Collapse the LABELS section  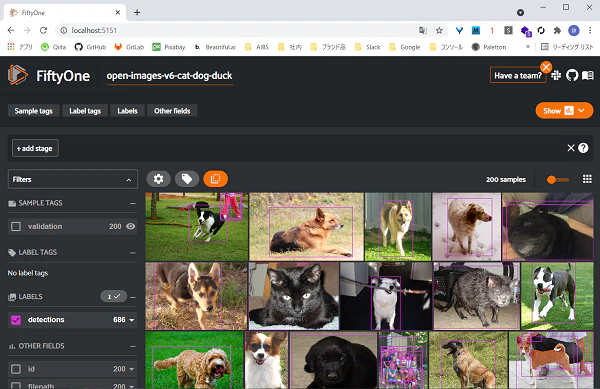133,297
